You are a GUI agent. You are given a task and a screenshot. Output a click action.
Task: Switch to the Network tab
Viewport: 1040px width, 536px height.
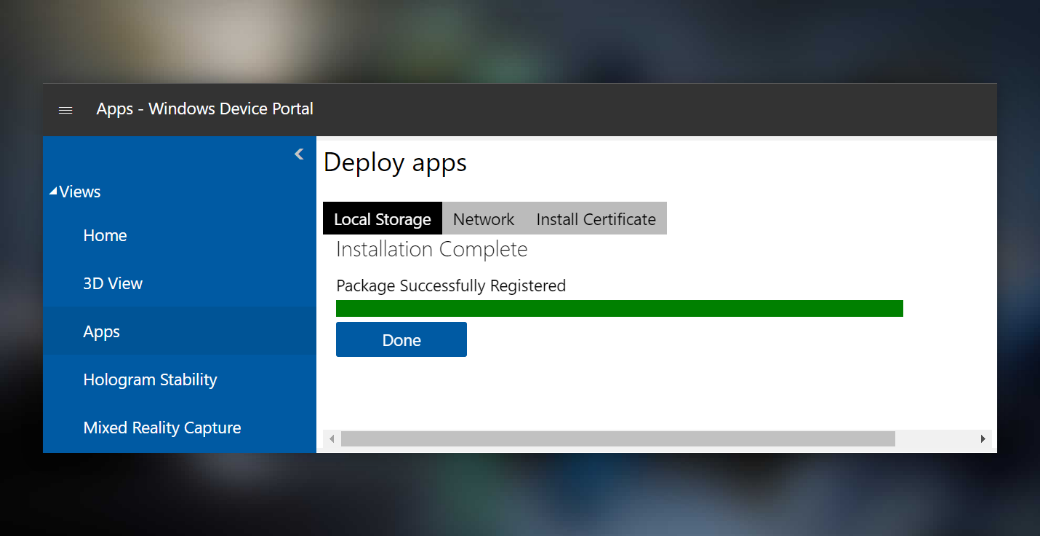tap(484, 219)
